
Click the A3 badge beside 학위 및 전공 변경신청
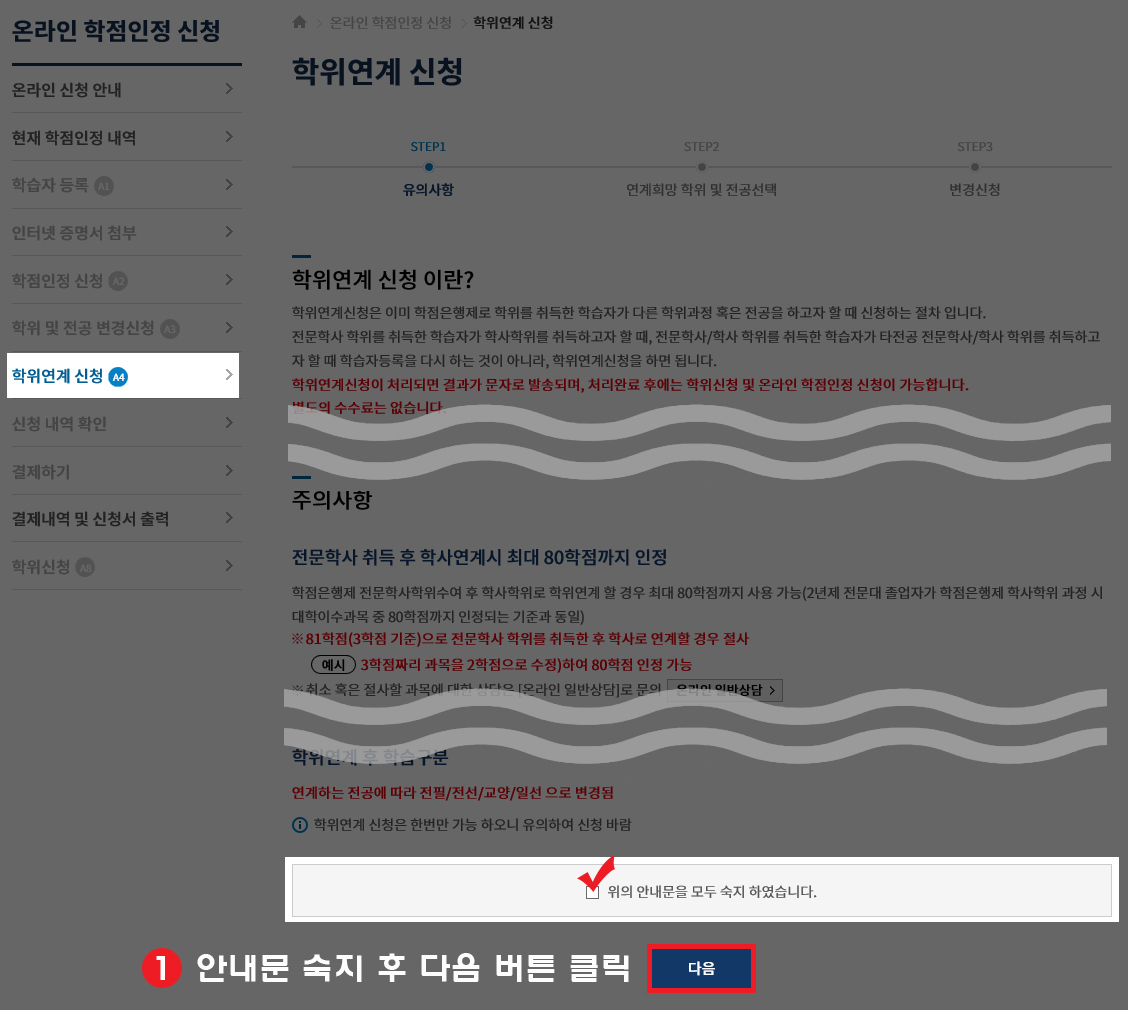pos(170,329)
